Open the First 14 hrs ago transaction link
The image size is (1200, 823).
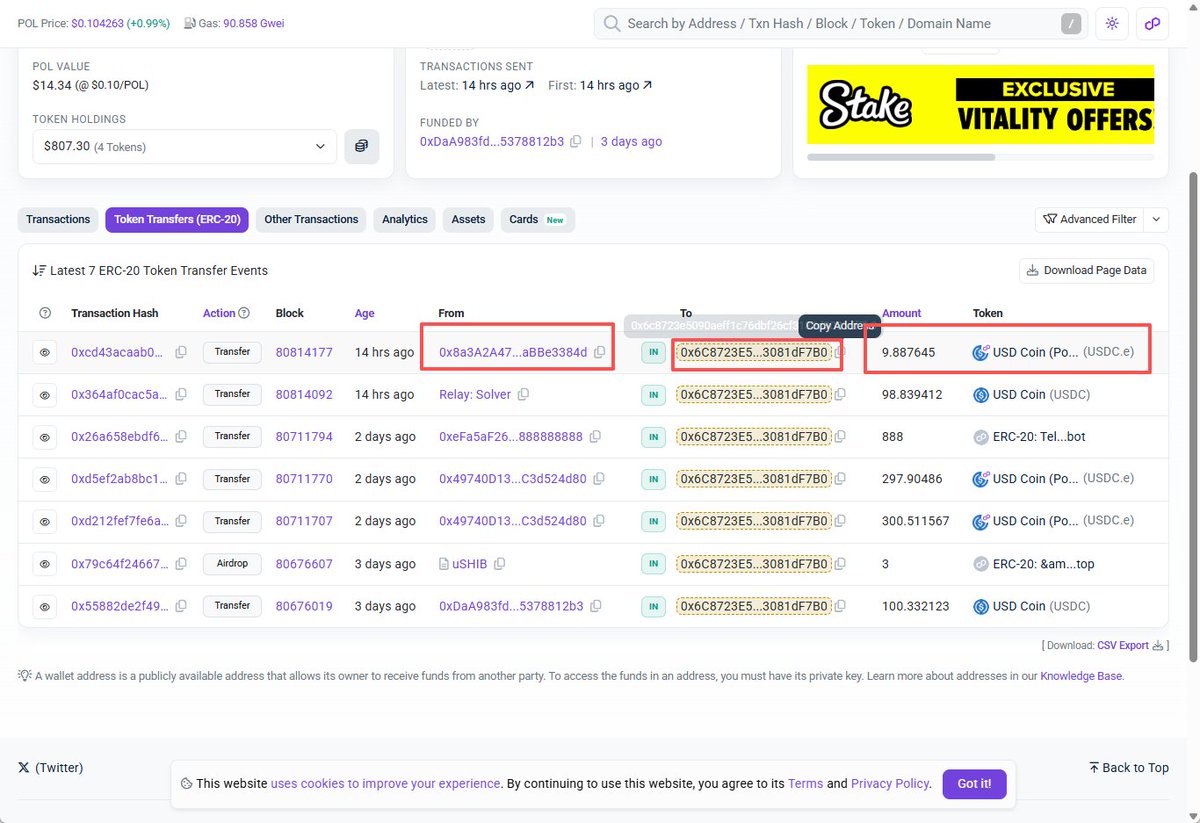(616, 85)
